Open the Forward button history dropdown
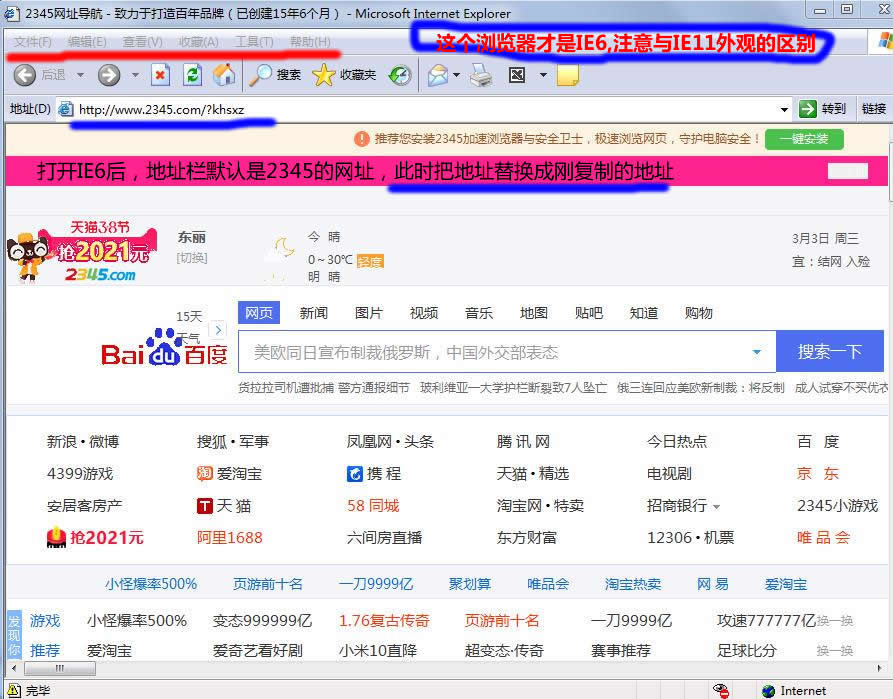The image size is (893, 699). tap(135, 75)
